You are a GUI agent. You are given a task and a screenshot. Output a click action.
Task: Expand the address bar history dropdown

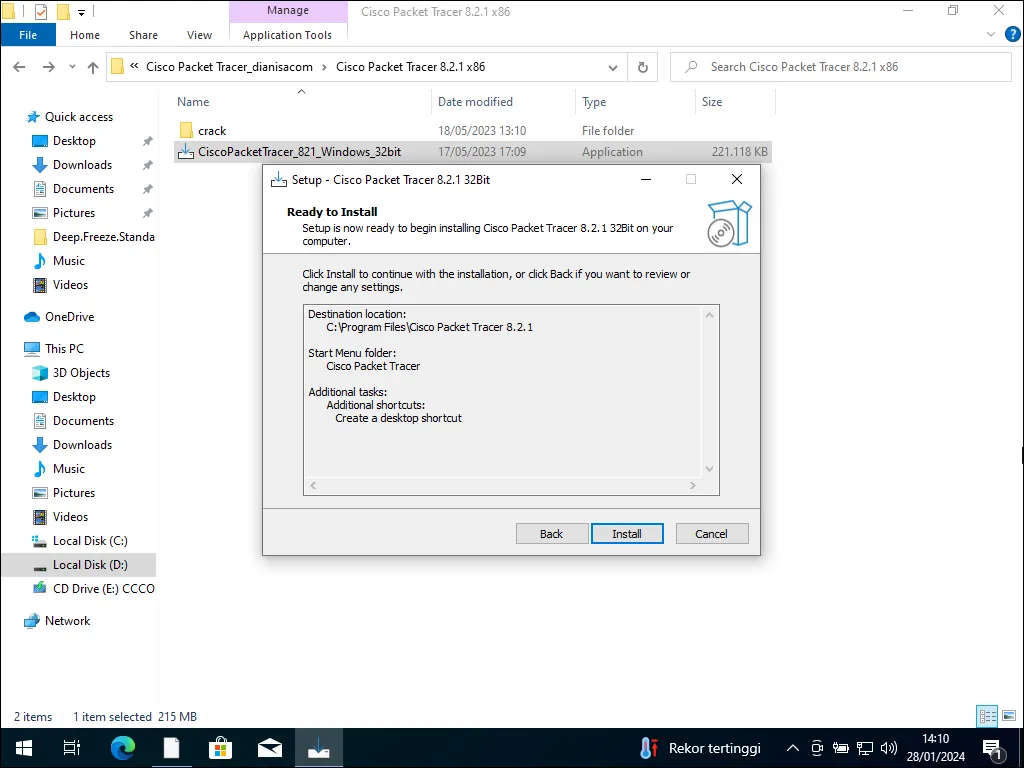(614, 67)
